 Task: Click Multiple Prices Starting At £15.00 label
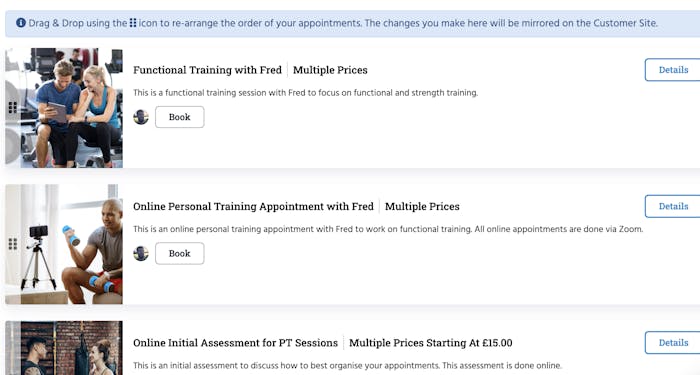coord(431,343)
